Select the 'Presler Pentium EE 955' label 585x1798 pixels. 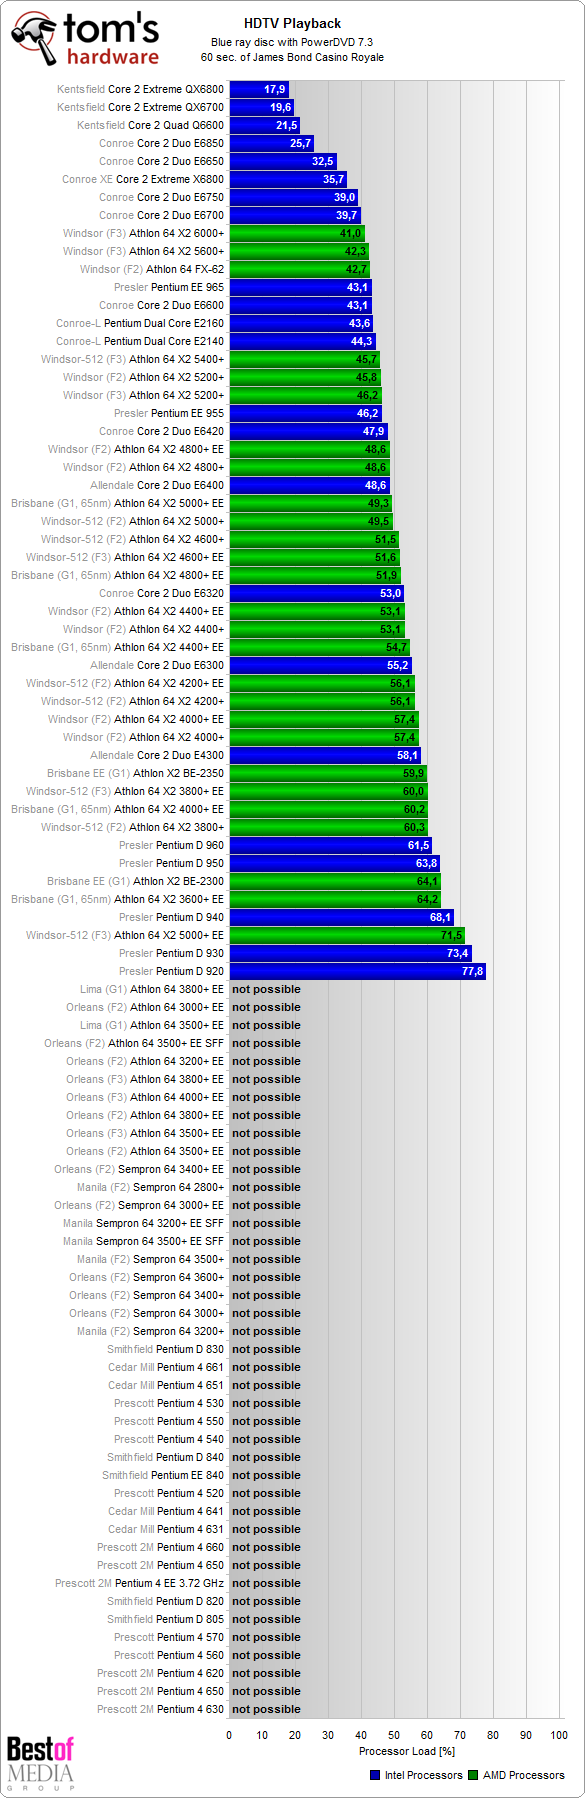[169, 413]
